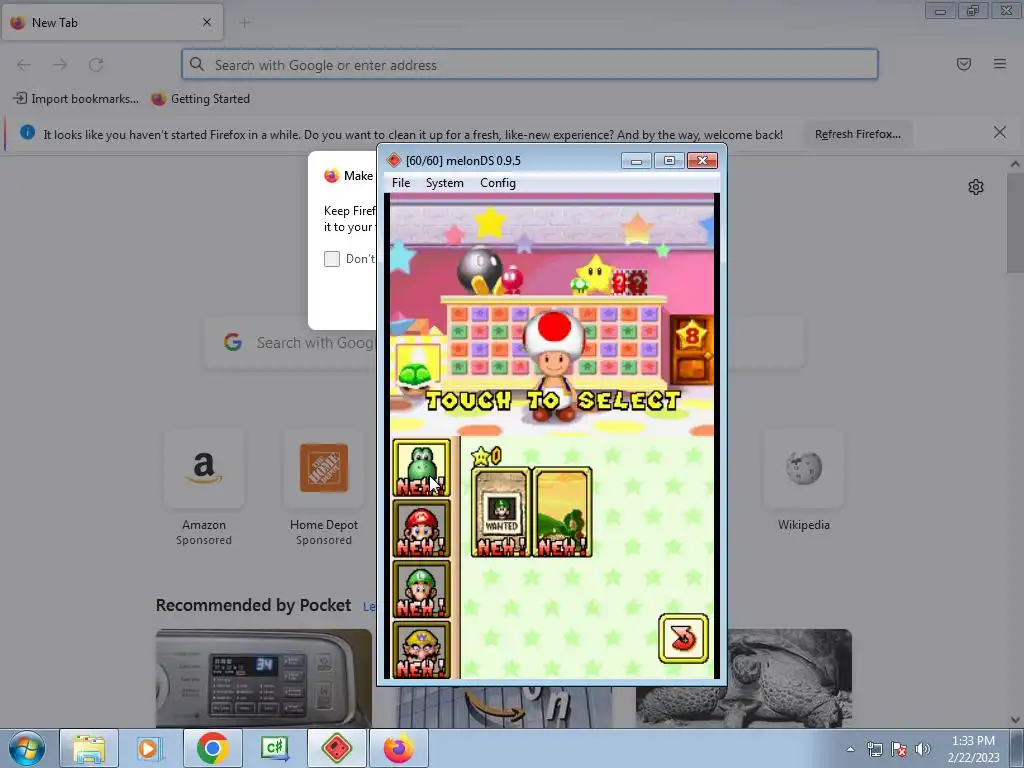Open the Firefox hamburger menu

click(1000, 64)
